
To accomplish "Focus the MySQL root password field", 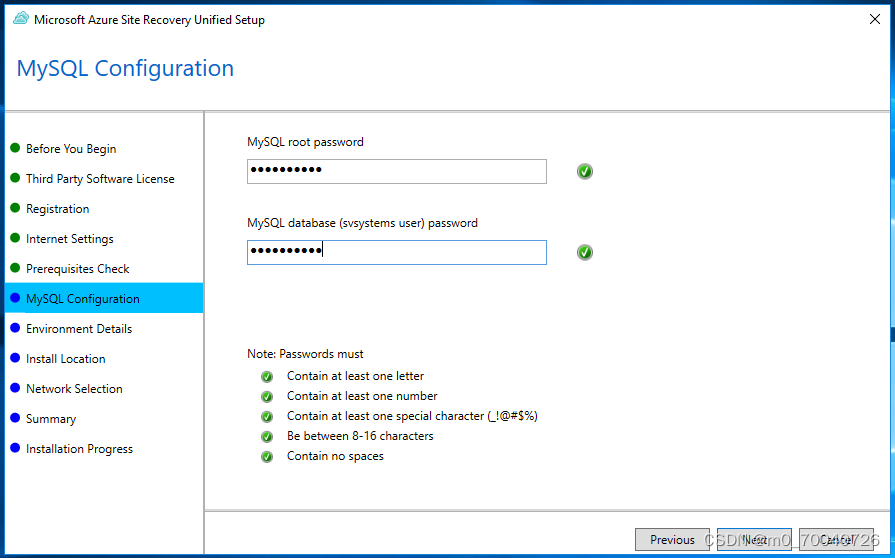I will (397, 171).
